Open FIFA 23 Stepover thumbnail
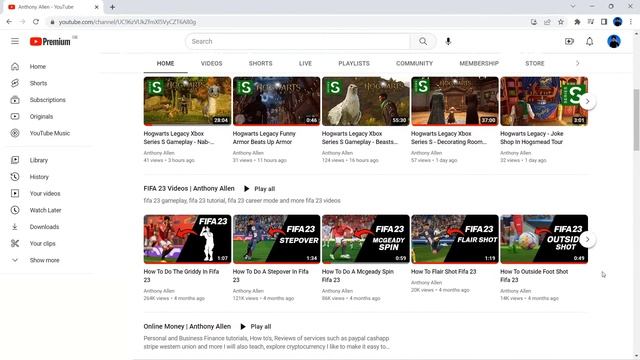The height and width of the screenshot is (360, 640). tap(276, 239)
